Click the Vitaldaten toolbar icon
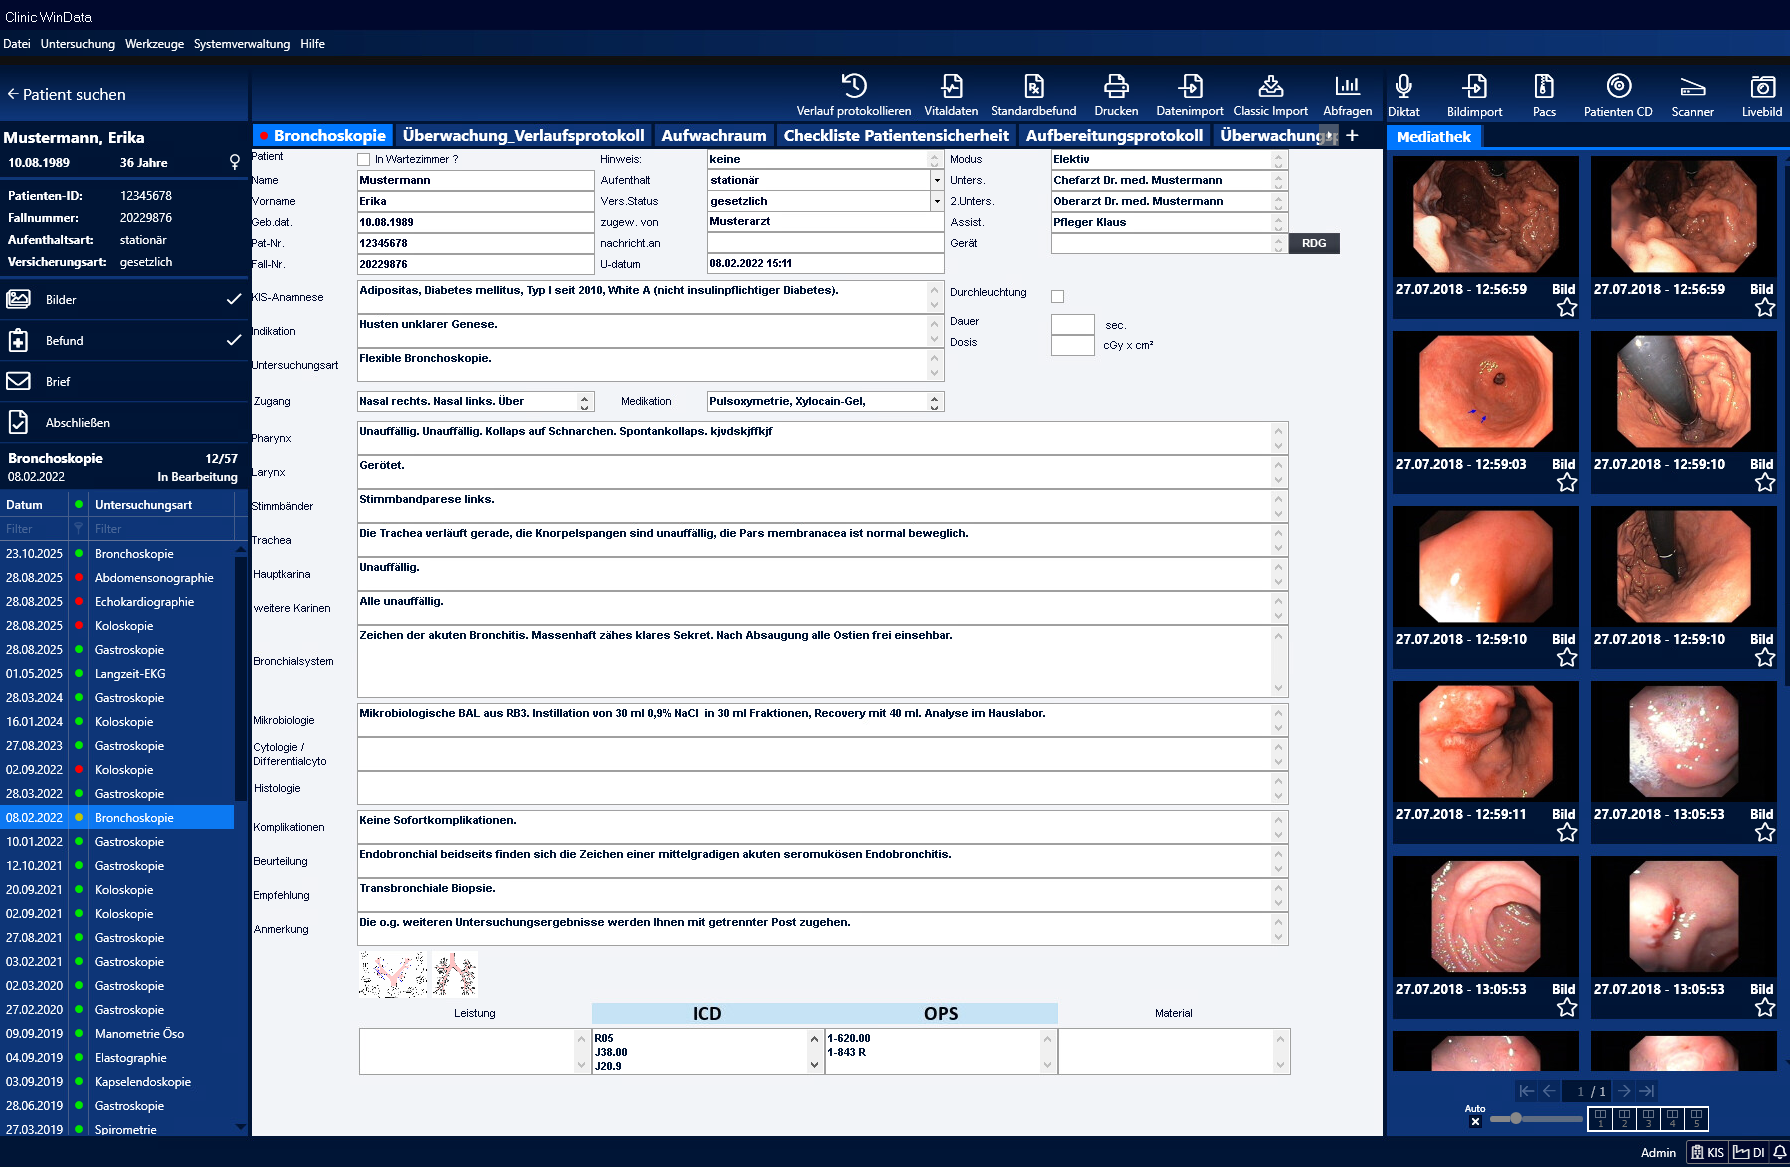This screenshot has width=1790, height=1167. pos(951,87)
